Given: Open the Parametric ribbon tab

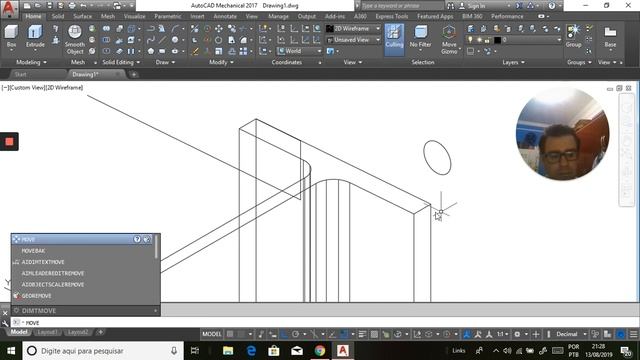Looking at the screenshot, I should pyautogui.click(x=168, y=16).
